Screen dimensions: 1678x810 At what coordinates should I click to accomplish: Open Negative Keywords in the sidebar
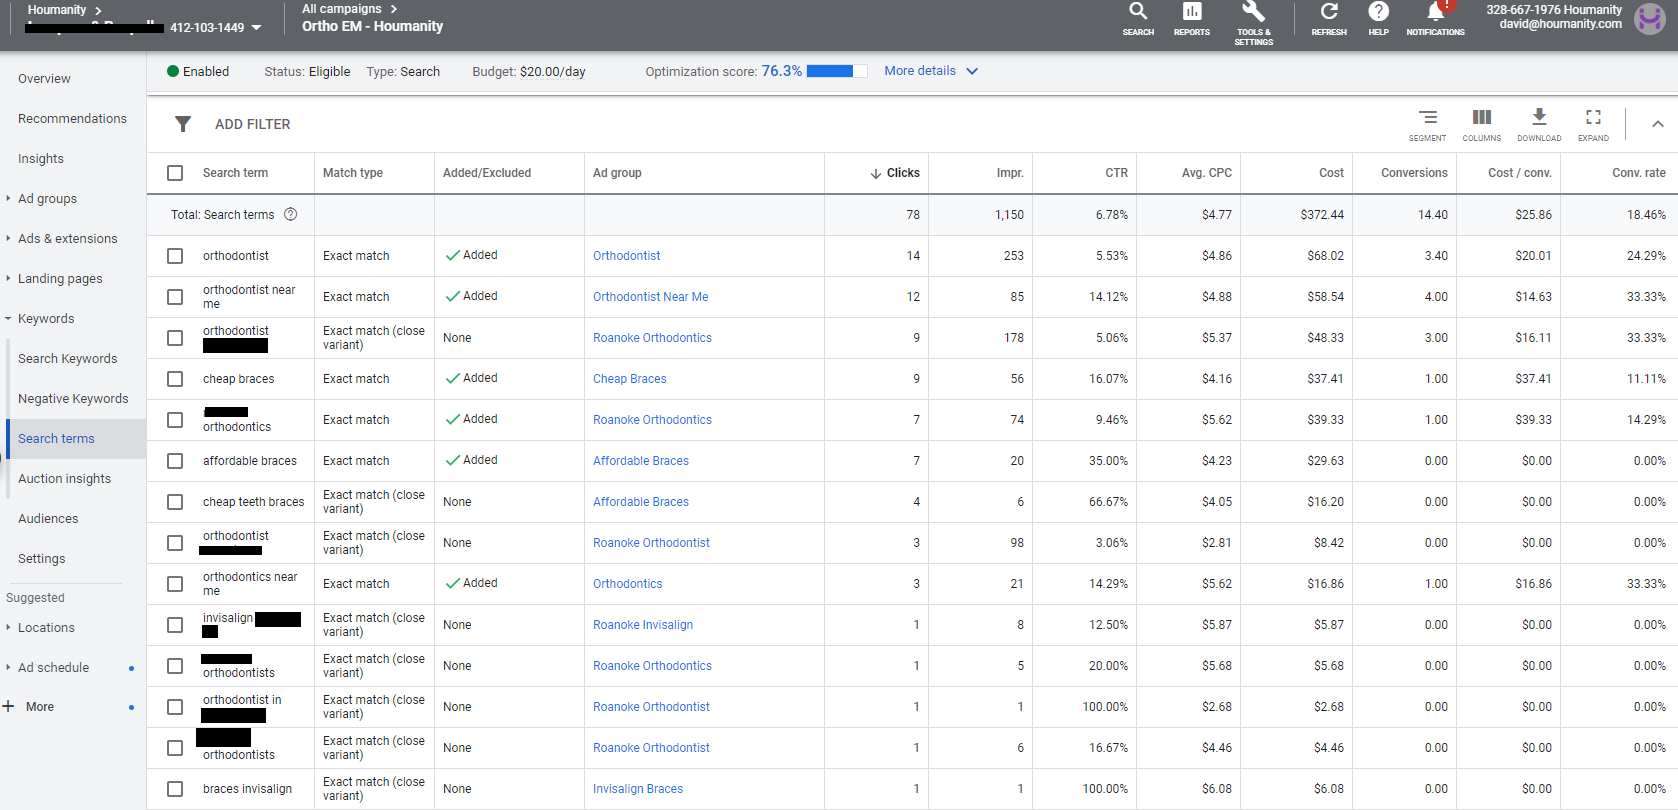click(x=73, y=398)
